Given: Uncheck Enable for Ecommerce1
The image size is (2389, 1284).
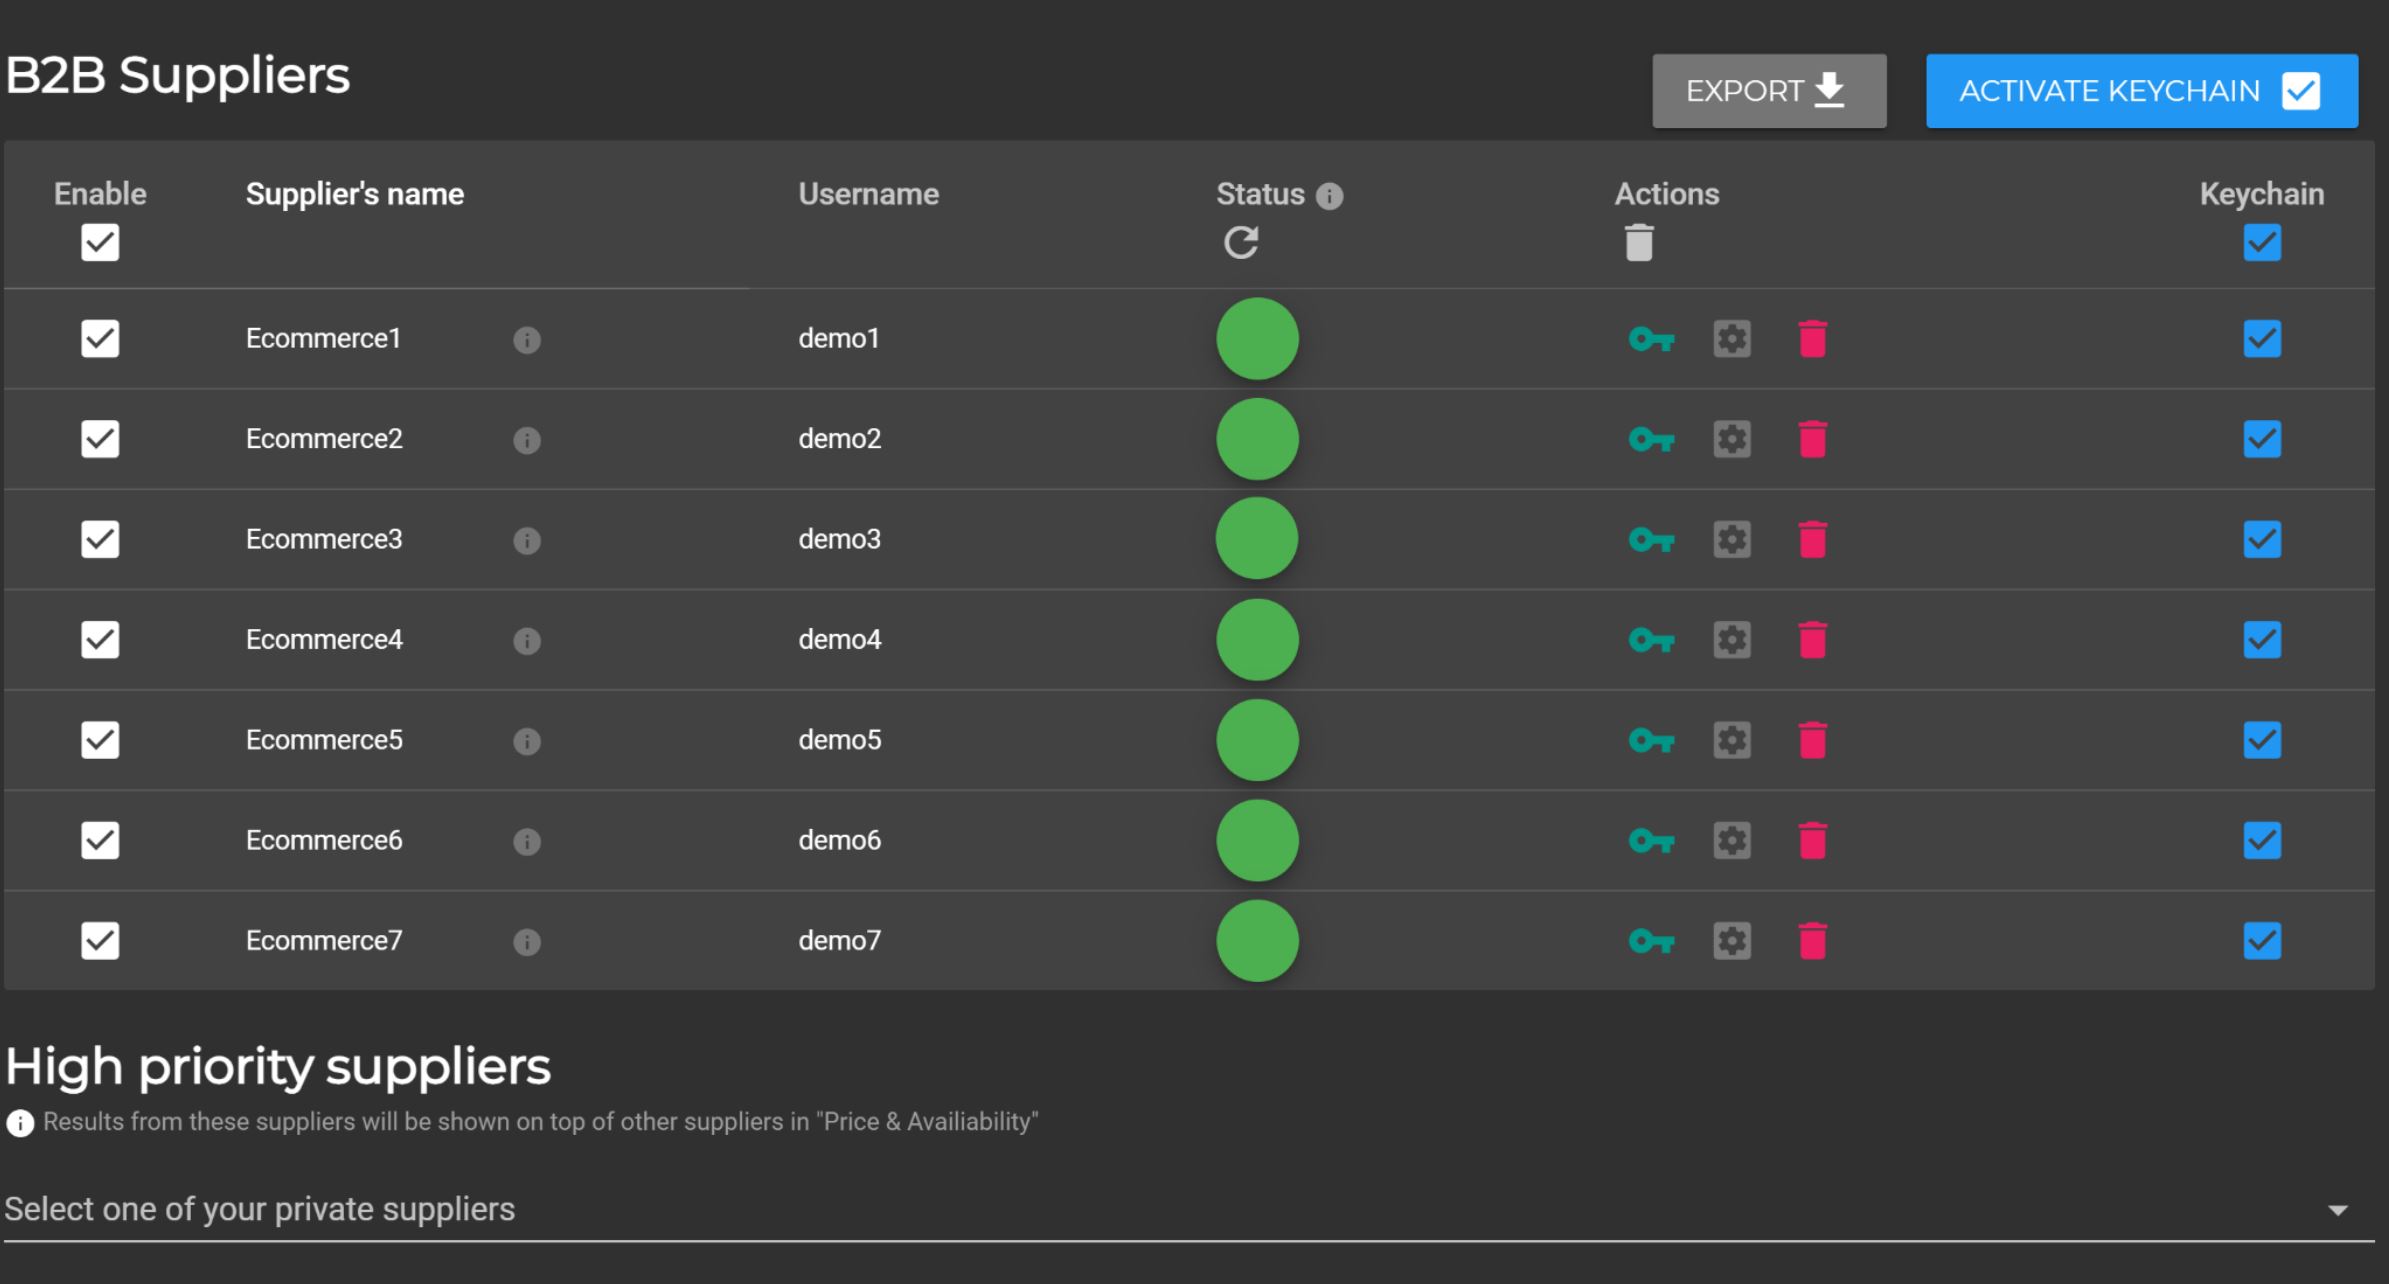Looking at the screenshot, I should (x=100, y=339).
